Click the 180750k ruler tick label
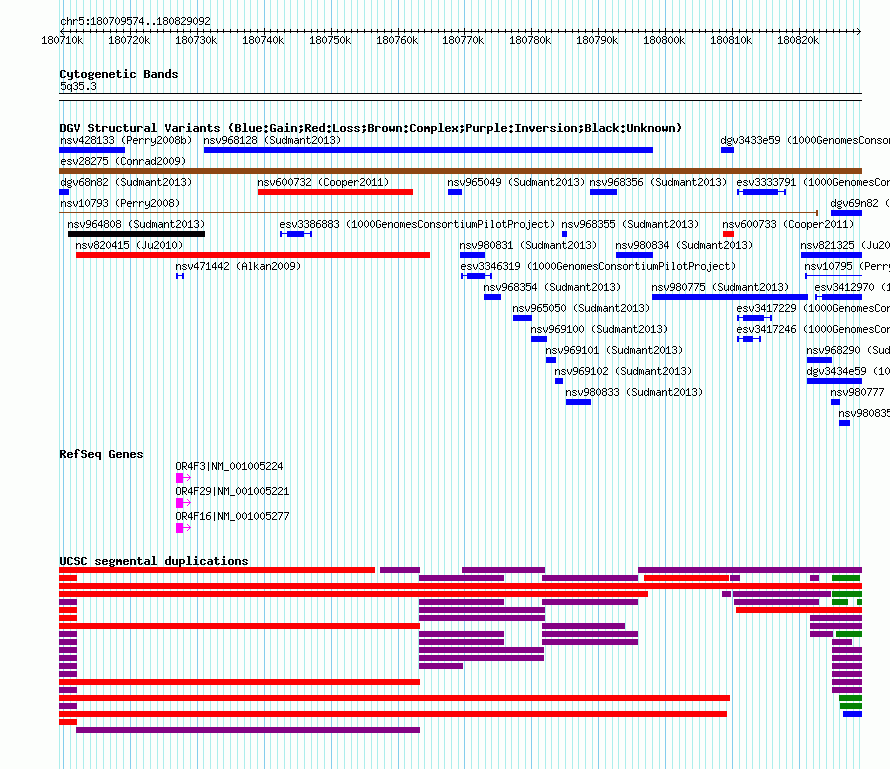This screenshot has height=769, width=890. point(330,40)
